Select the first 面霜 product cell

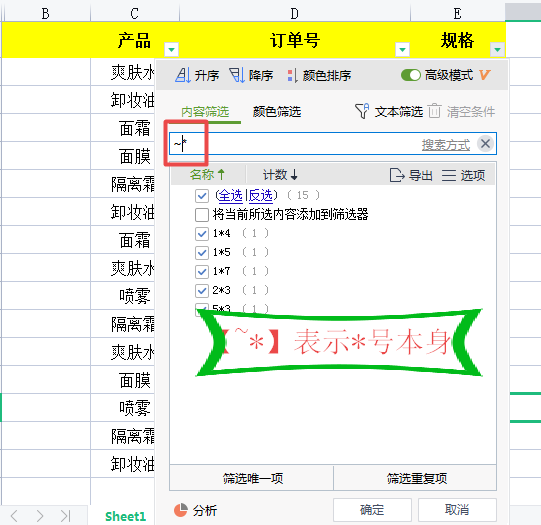(122, 128)
